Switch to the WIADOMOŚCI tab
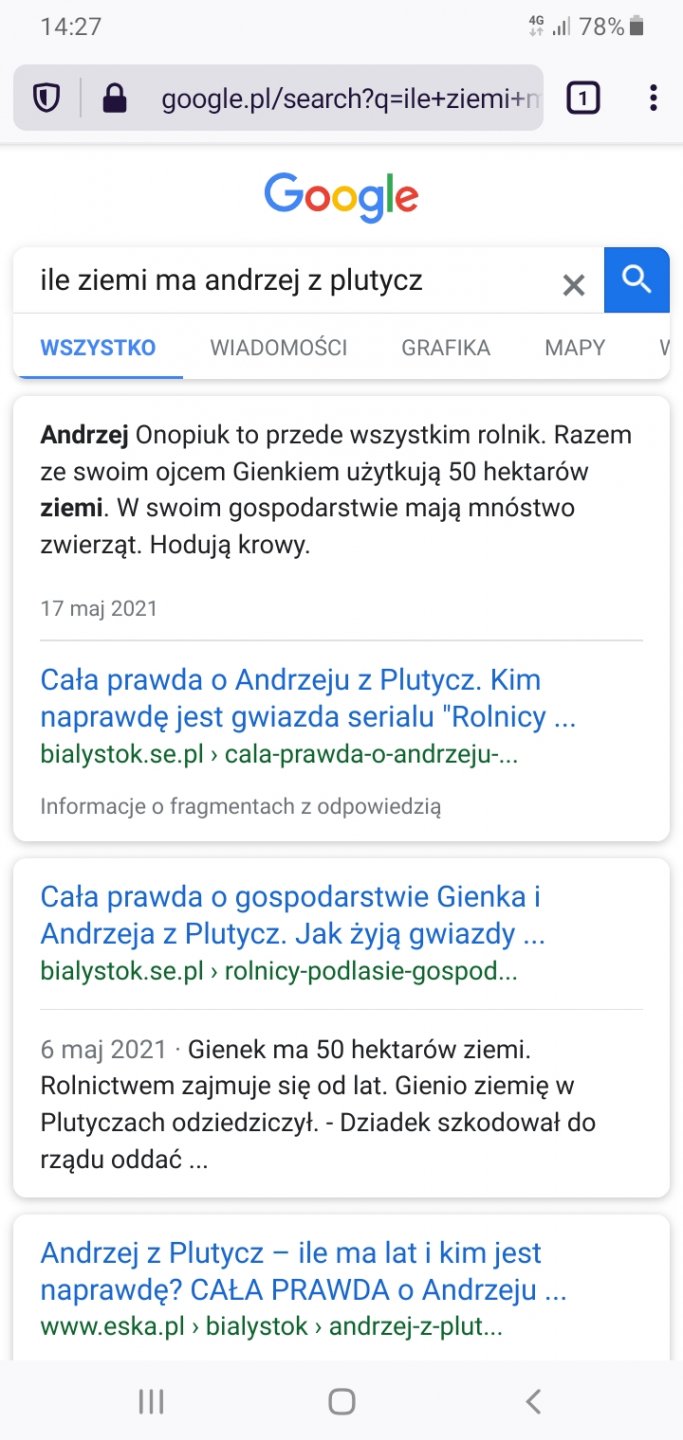The height and width of the screenshot is (1440, 683). pos(279,348)
